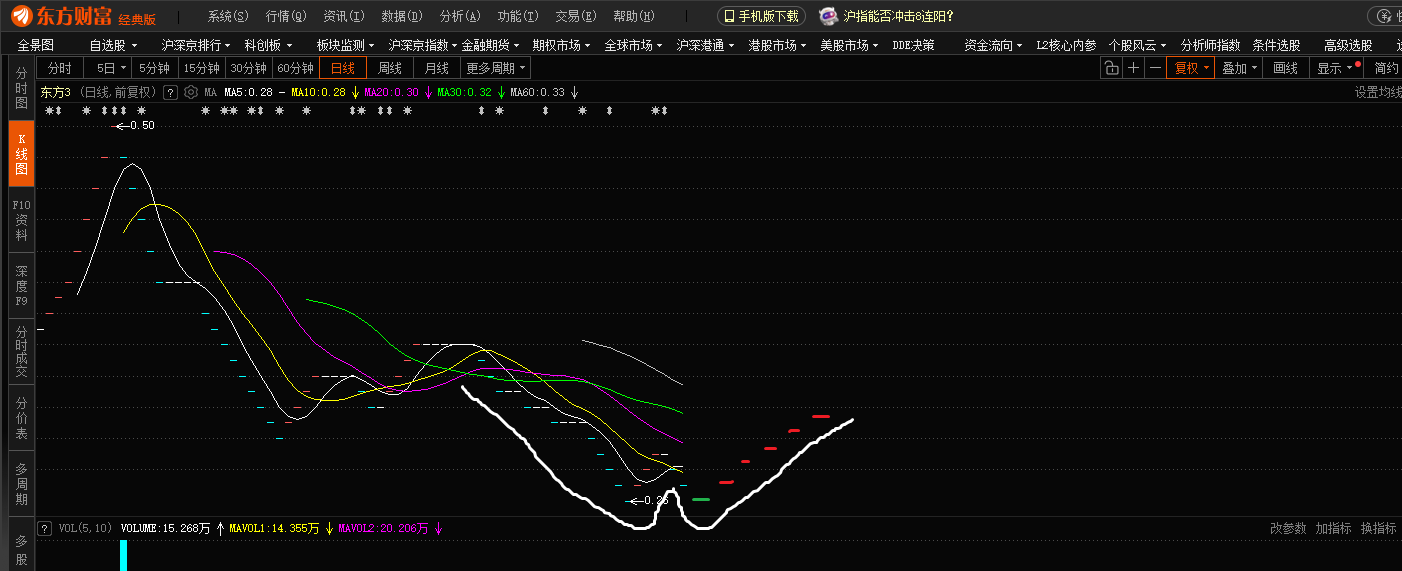Image resolution: width=1402 pixels, height=571 pixels.
Task: Open 显示 display dropdown
Action: point(1335,68)
